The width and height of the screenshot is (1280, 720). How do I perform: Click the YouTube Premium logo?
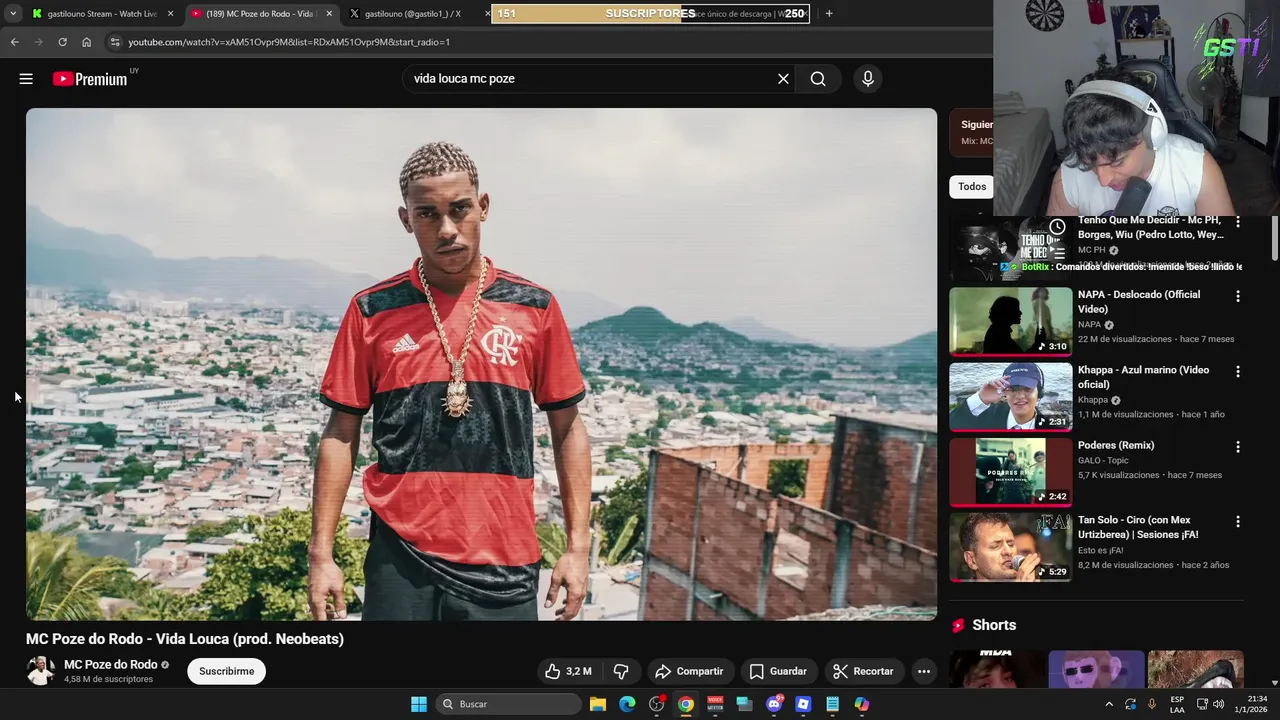[90, 79]
